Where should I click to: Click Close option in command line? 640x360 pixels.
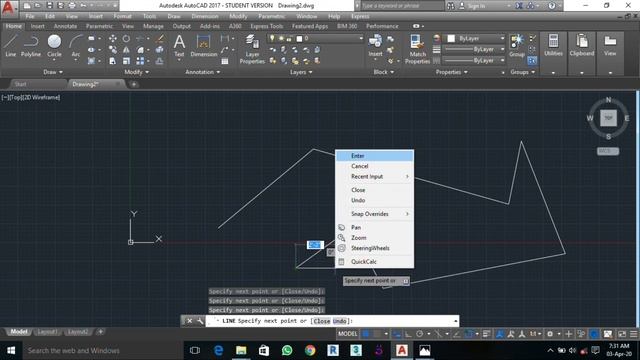[322, 321]
